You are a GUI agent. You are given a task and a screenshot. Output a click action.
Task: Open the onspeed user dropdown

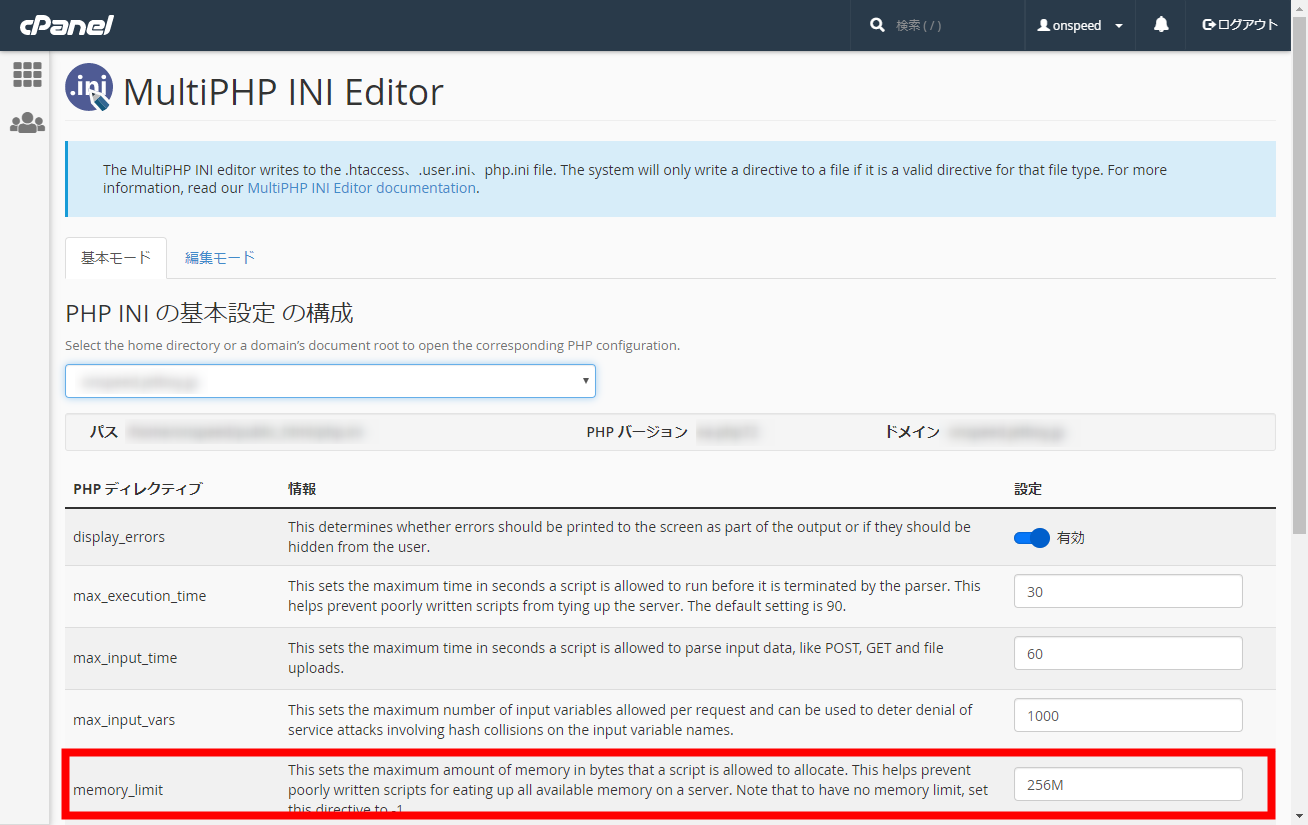point(1080,25)
